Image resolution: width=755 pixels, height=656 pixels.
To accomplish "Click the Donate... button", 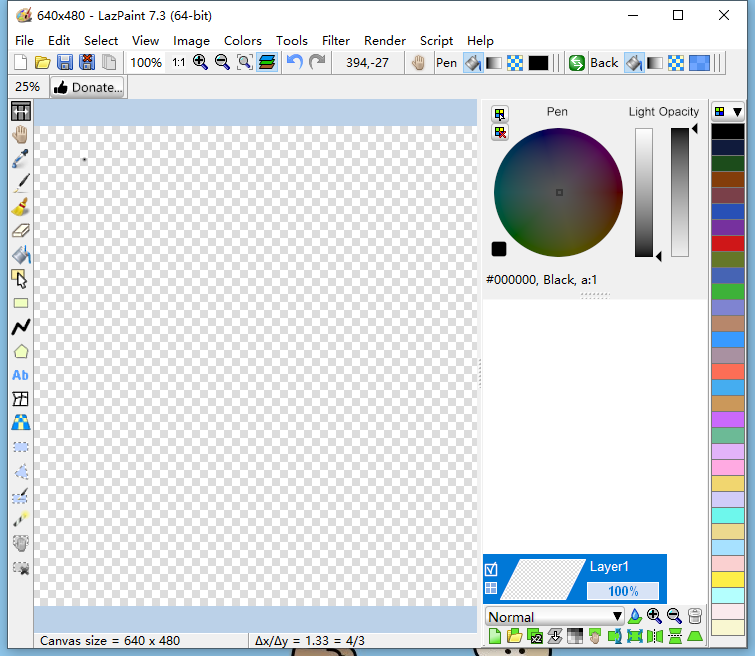I will (x=88, y=87).
